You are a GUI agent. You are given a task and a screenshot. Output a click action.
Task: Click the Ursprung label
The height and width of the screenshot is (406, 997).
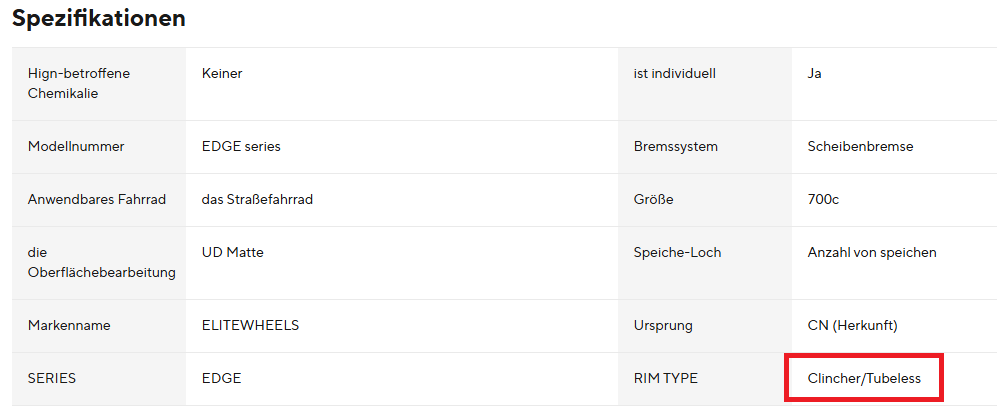click(x=663, y=326)
